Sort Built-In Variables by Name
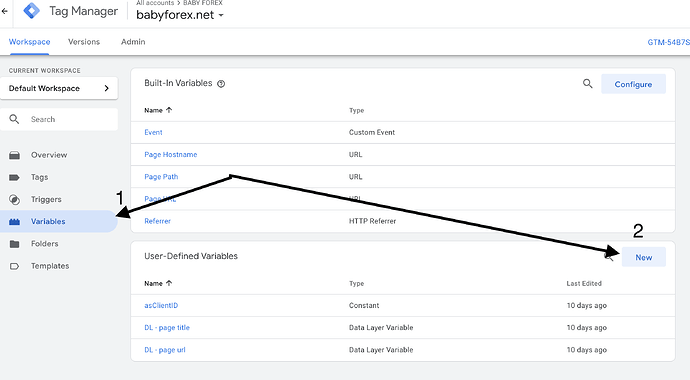Viewport: 690px width, 380px height. tap(158, 110)
